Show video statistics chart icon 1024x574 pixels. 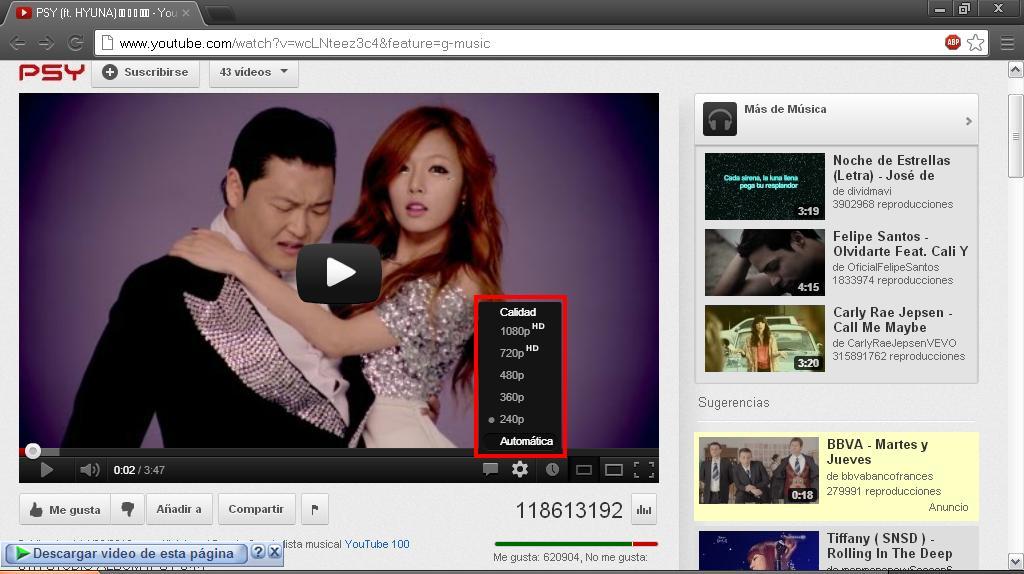[x=644, y=509]
